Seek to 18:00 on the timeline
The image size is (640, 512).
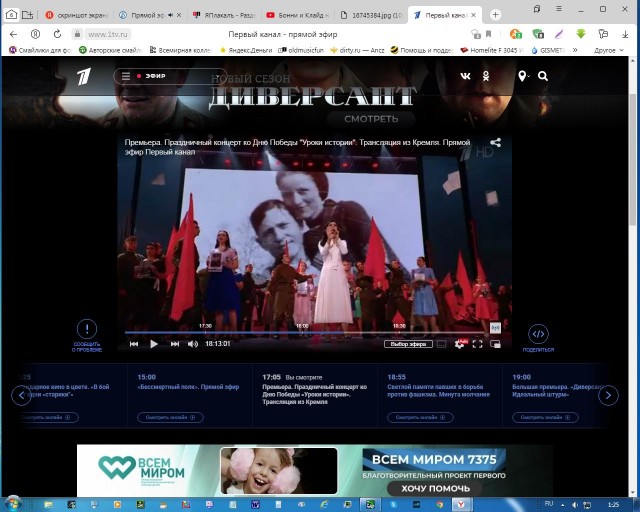click(302, 326)
